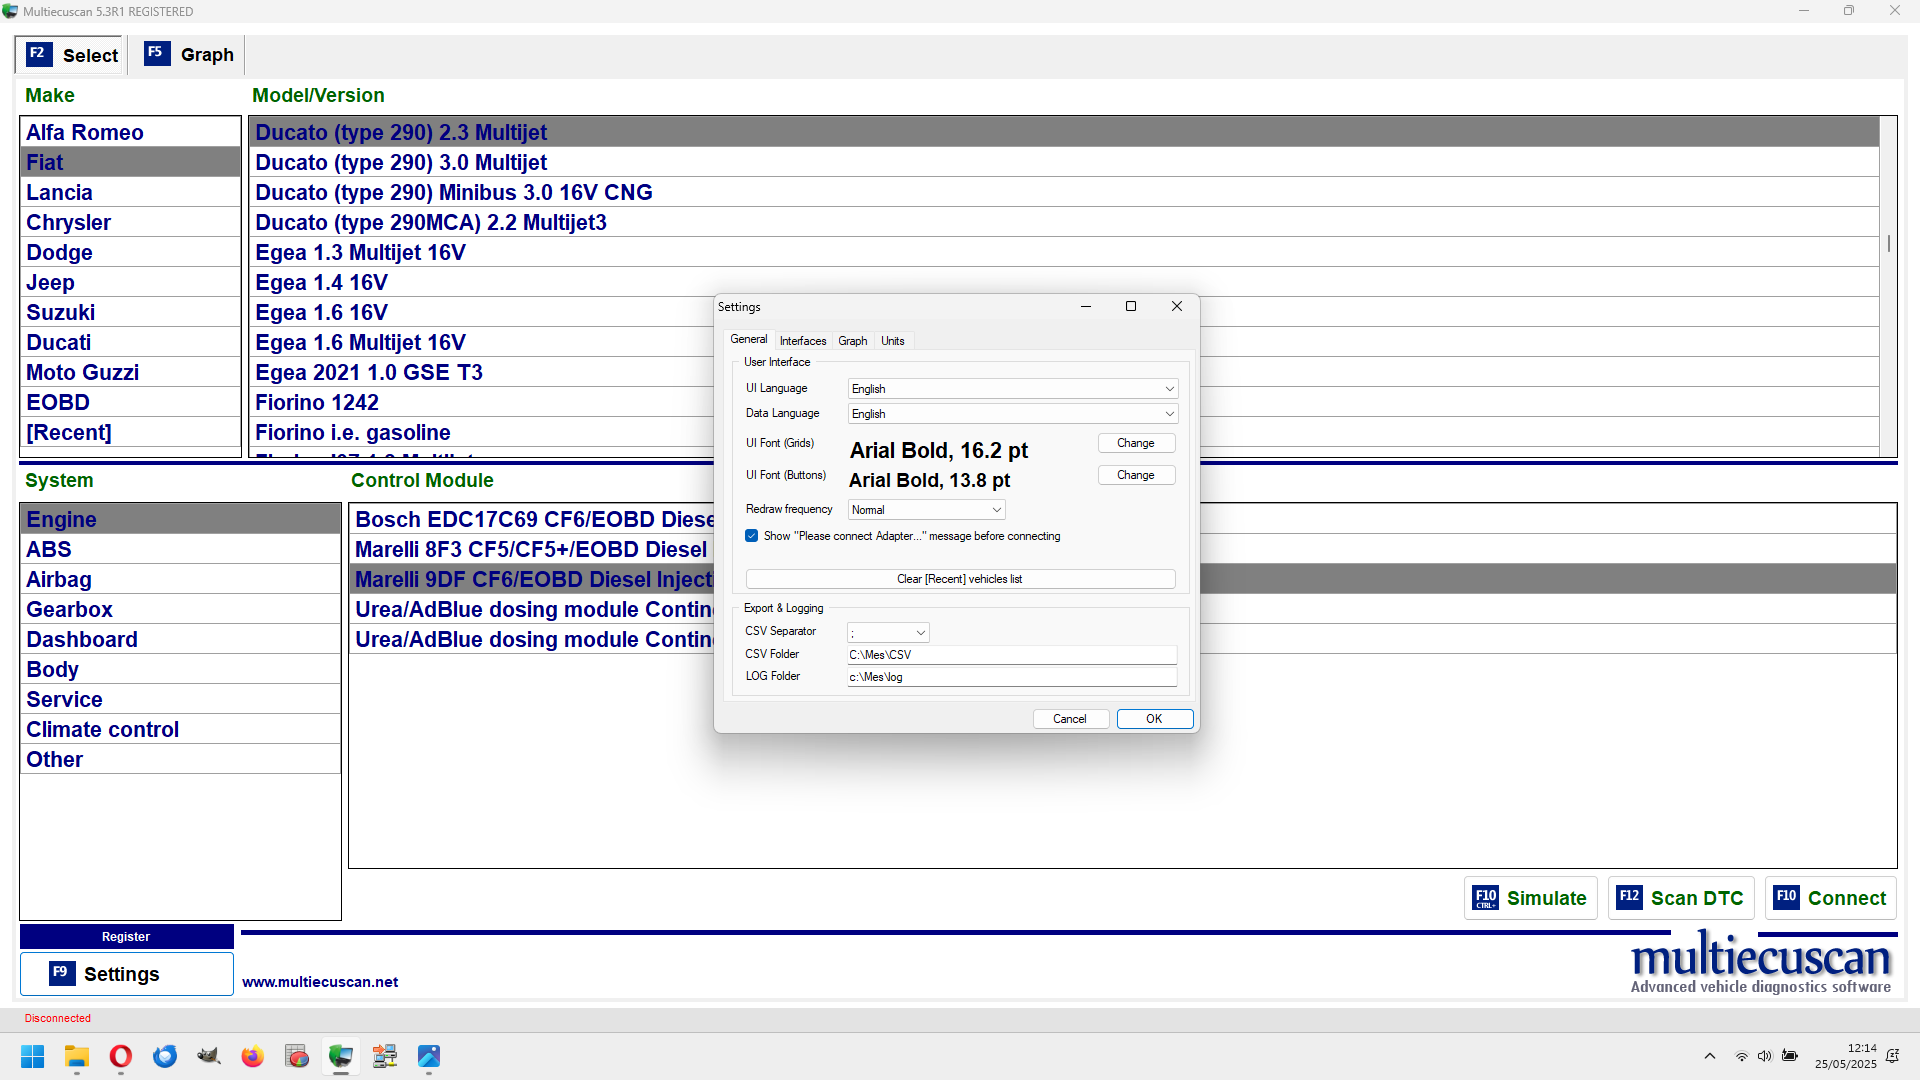Open Windows Start menu
Screen dimensions: 1920x1080
[x=33, y=1056]
